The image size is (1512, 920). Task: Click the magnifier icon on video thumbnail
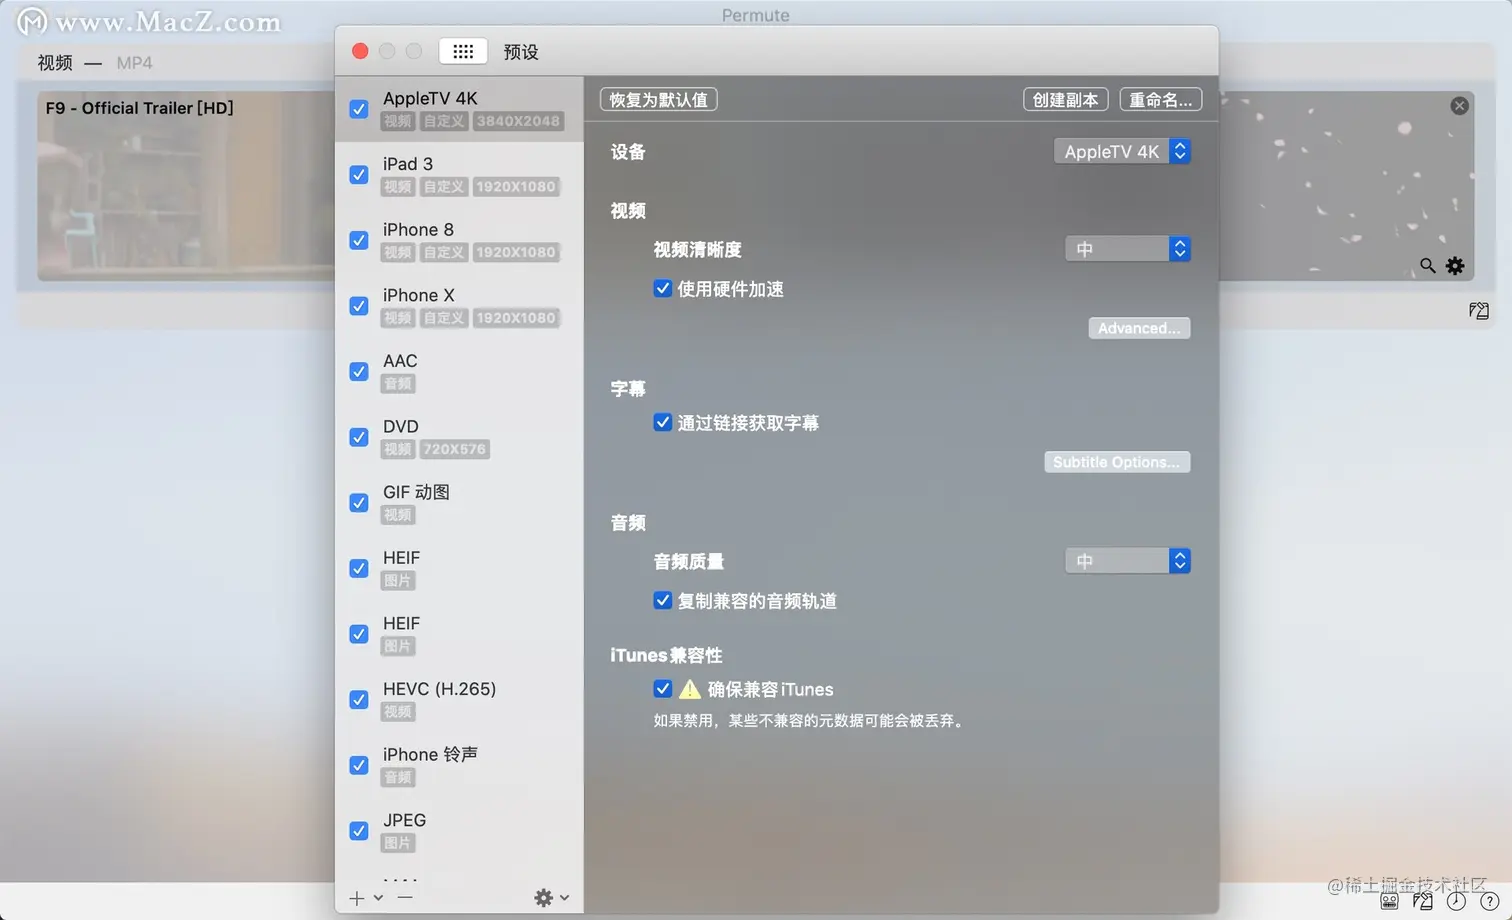[1427, 266]
